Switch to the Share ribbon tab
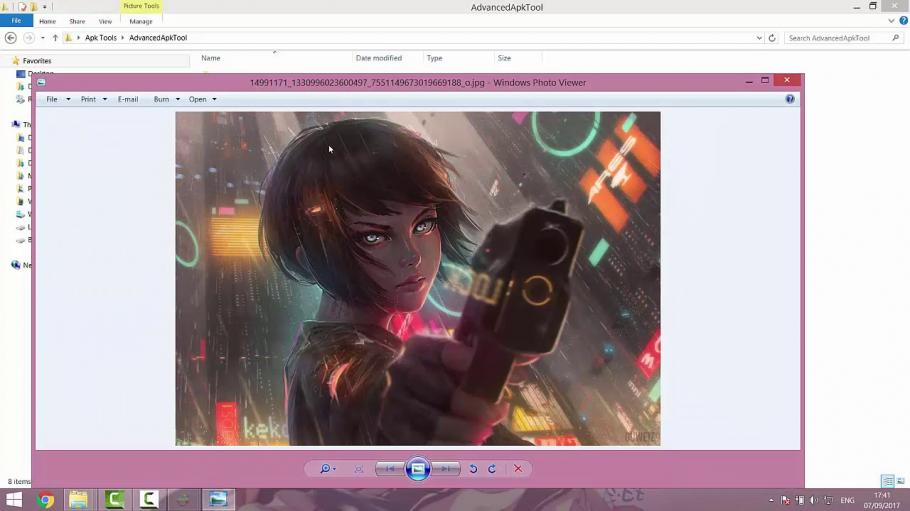The image size is (910, 511). point(77,21)
